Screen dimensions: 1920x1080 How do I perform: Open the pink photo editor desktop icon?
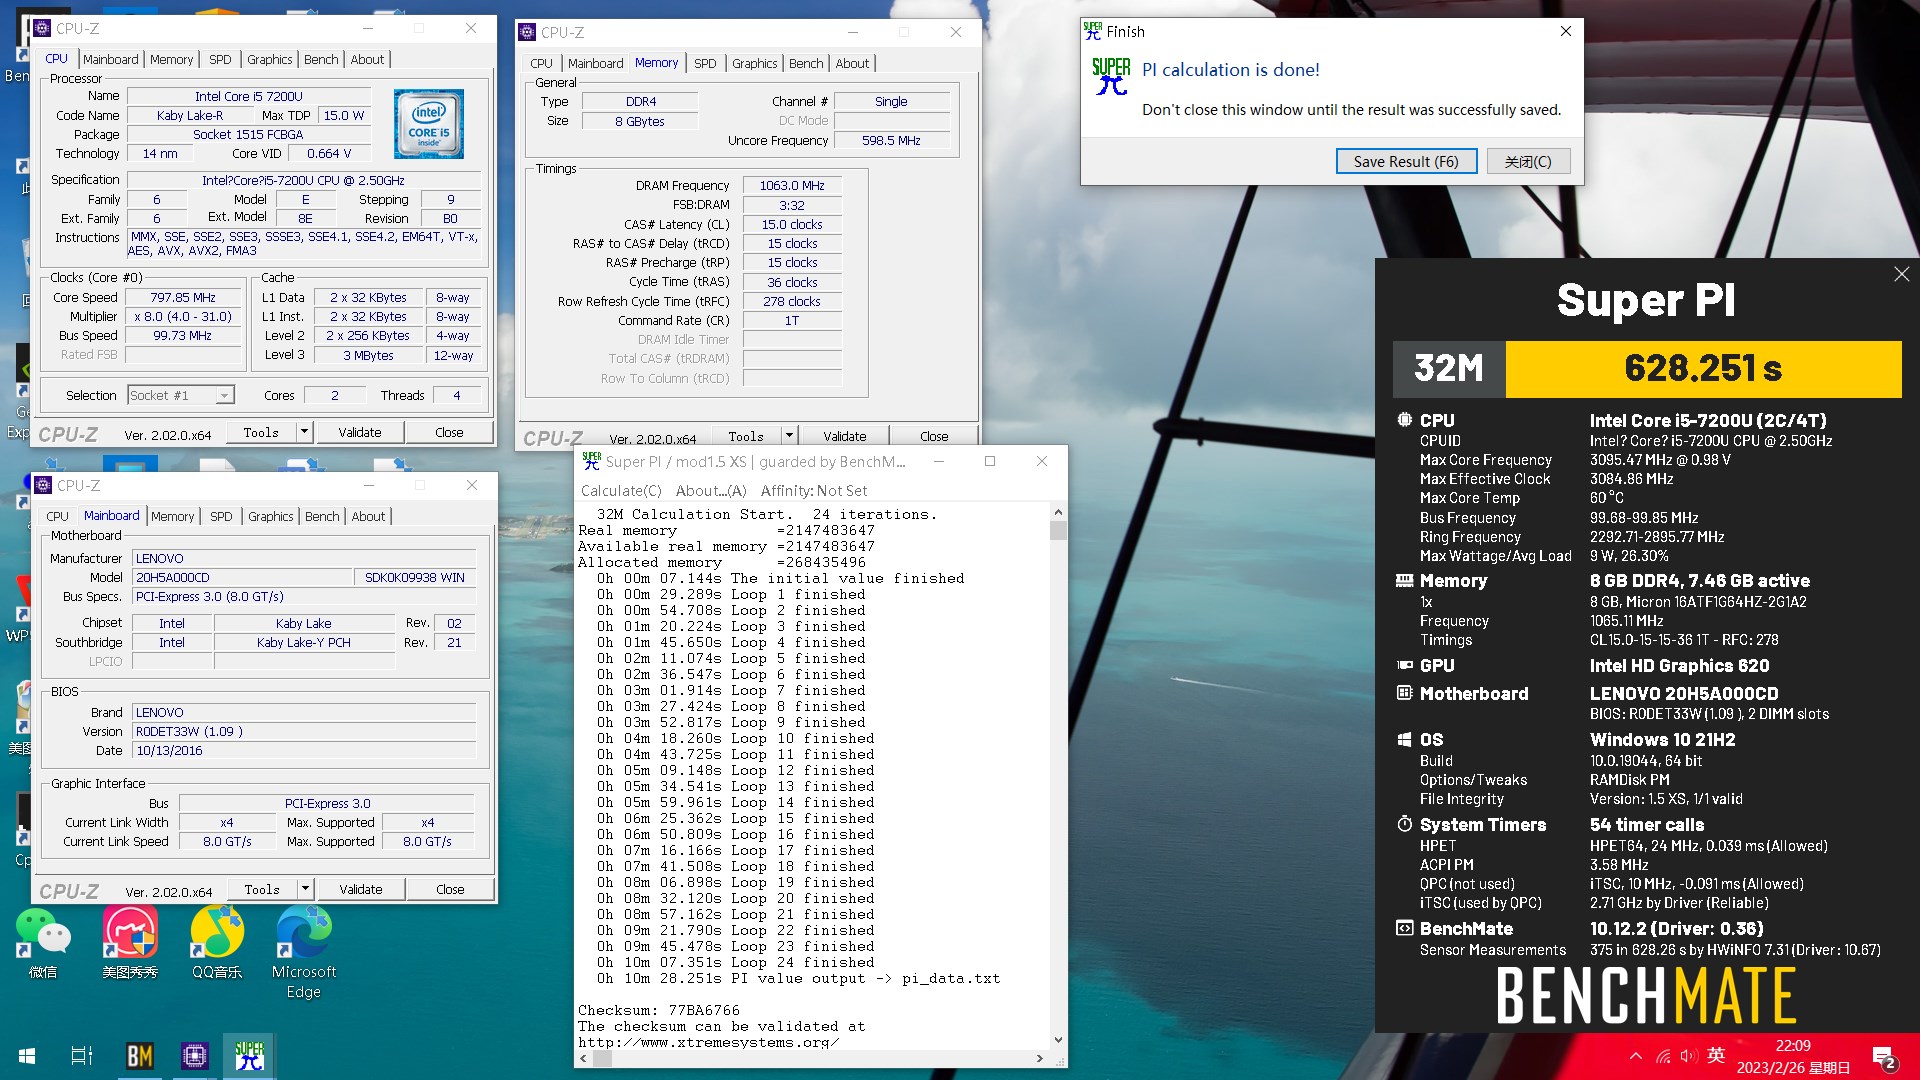130,943
